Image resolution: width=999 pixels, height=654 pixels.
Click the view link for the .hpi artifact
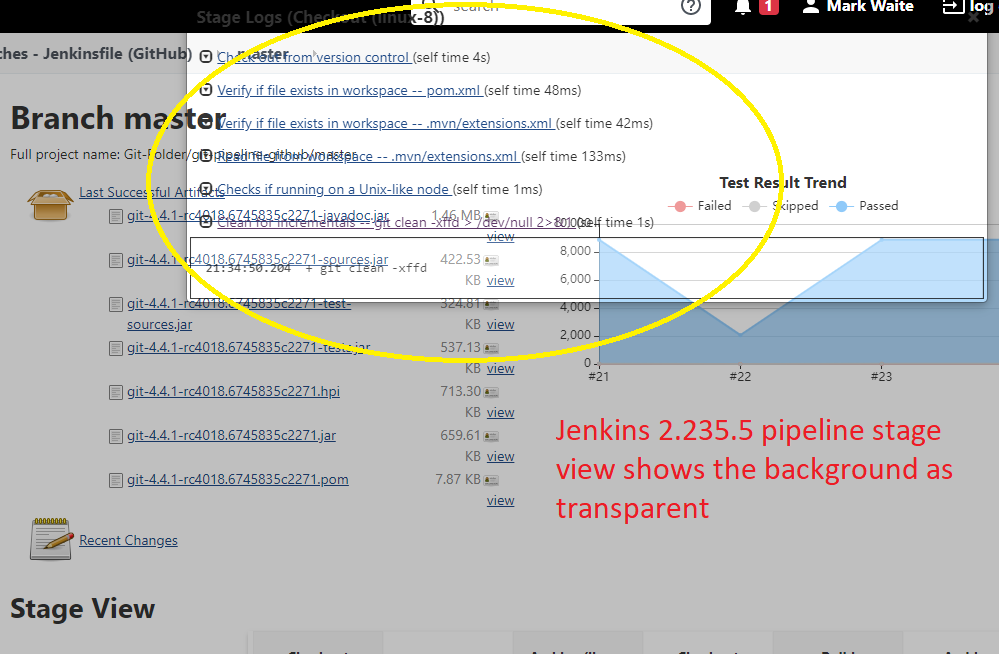pyautogui.click(x=500, y=412)
